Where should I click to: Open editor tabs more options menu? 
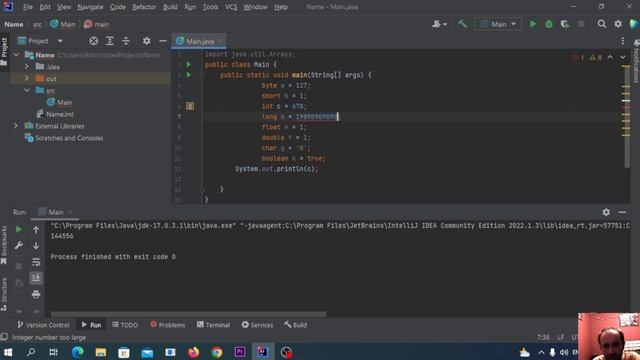(623, 41)
